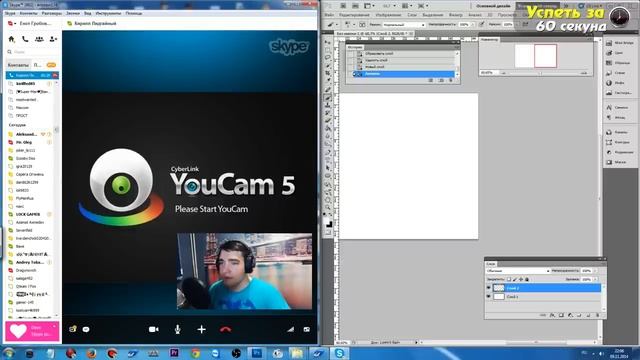The image size is (640, 360).
Task: Open the chat bubble icon in Skype call bar
Action: click(x=86, y=329)
